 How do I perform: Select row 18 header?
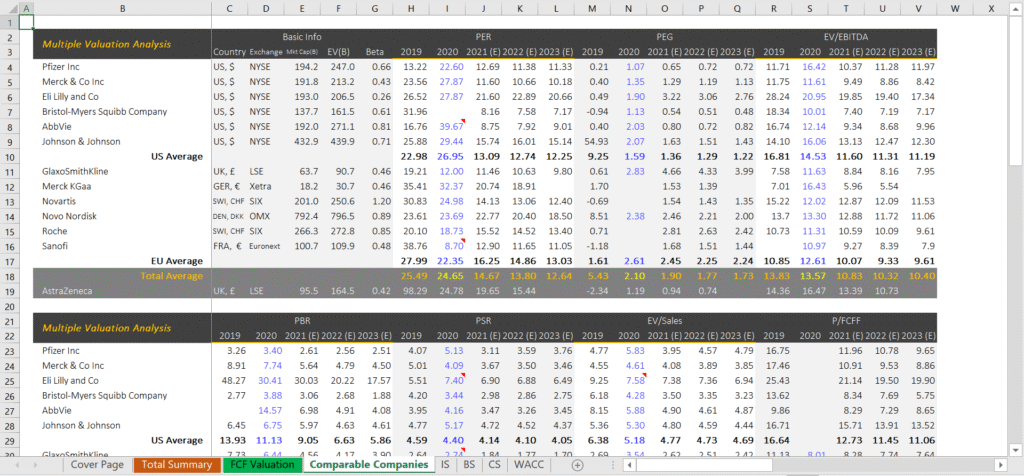click(13, 275)
